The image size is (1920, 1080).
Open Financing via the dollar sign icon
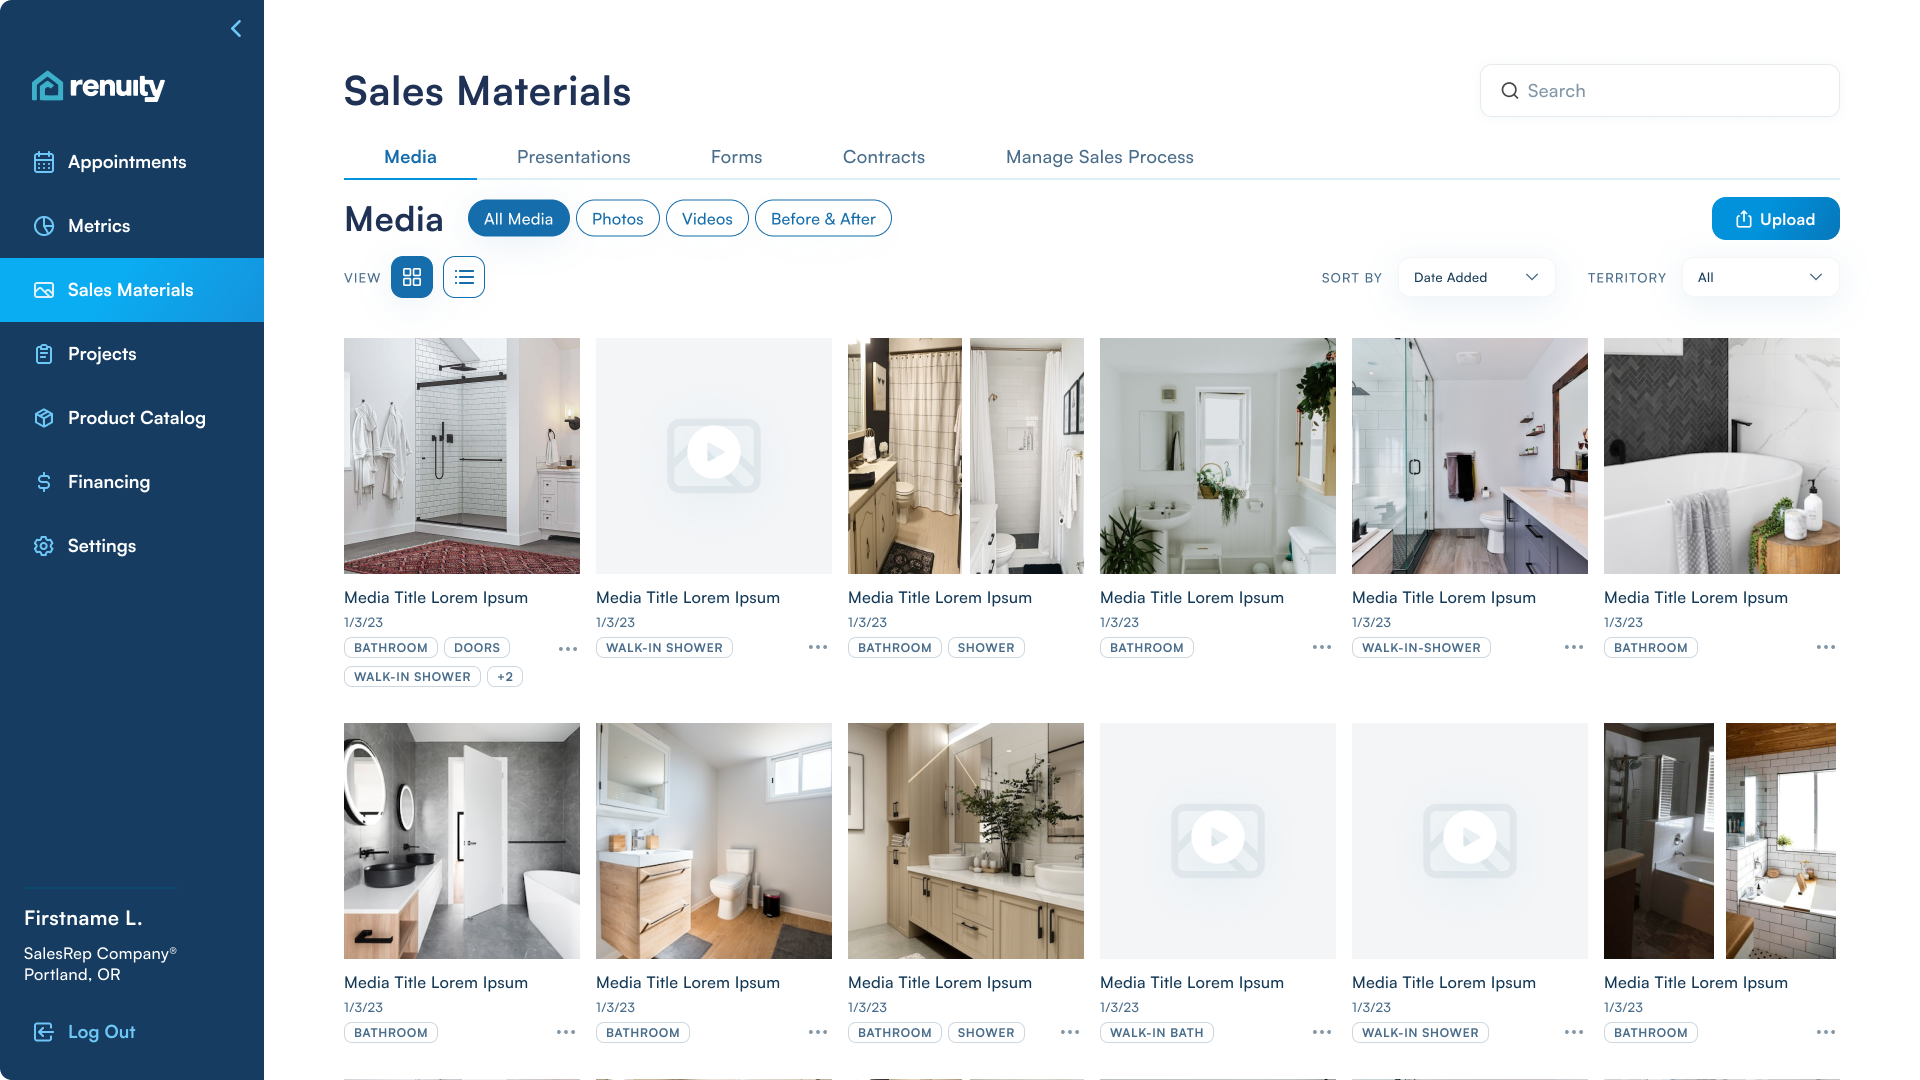click(x=44, y=482)
